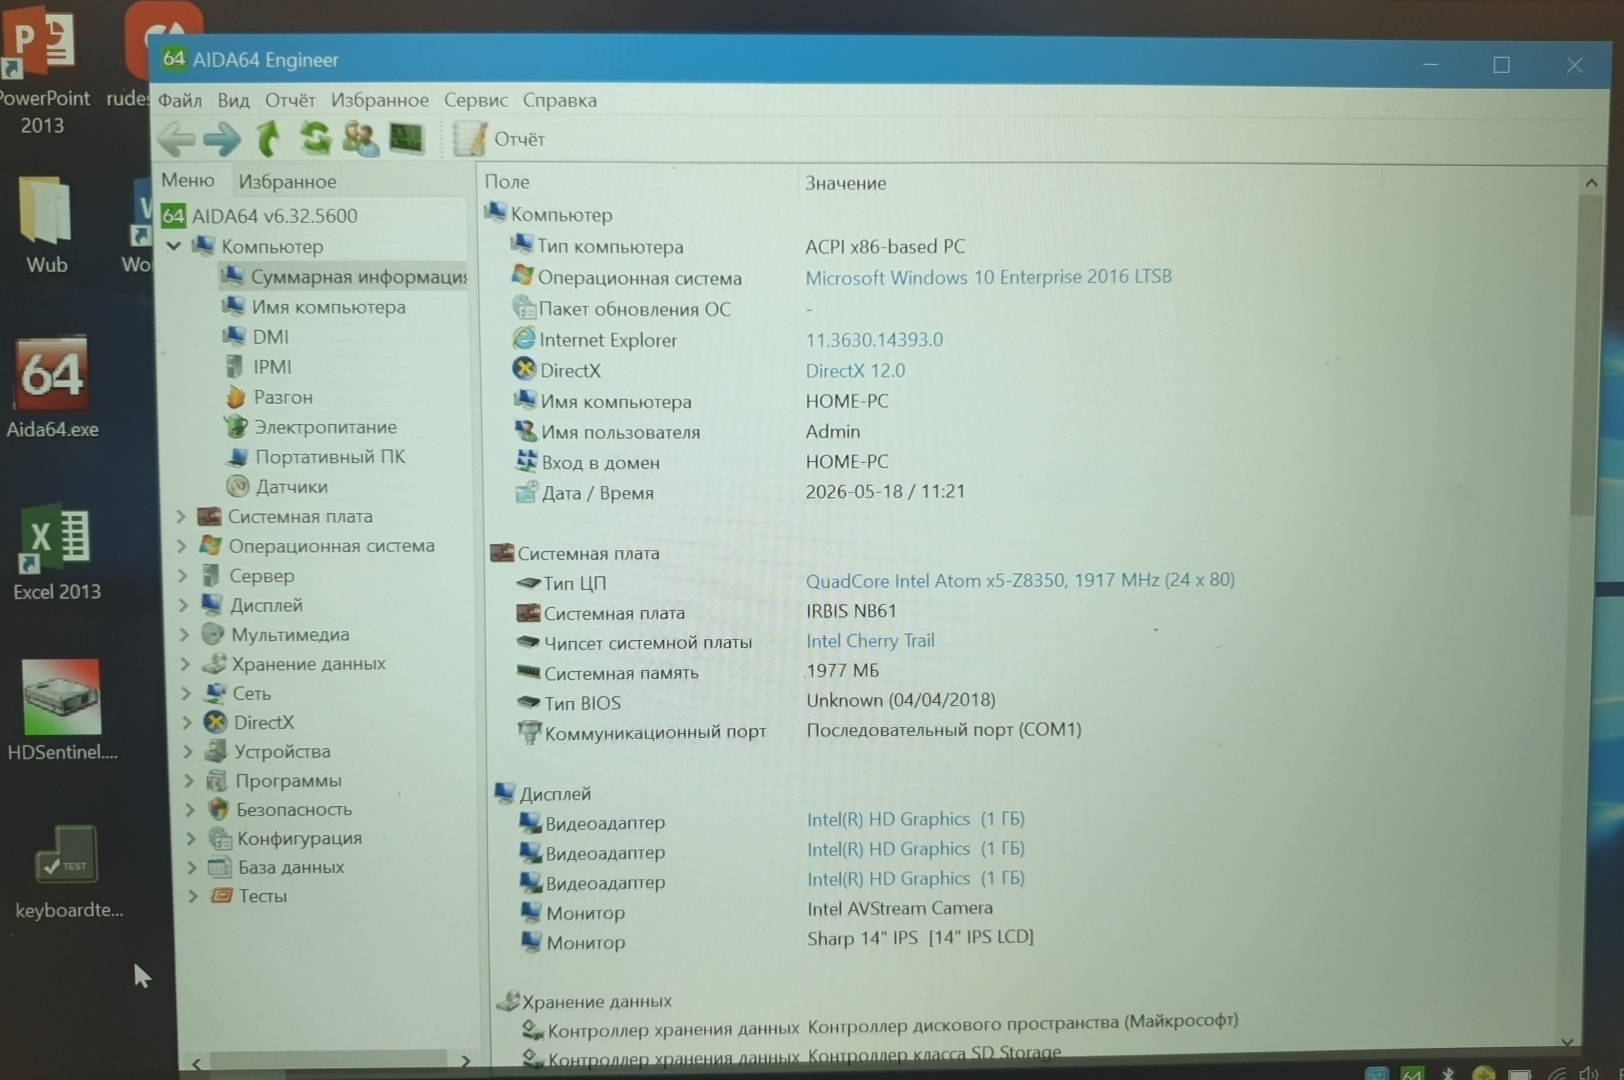Expand the Устройства tree node
1624x1080 pixels.
189,751
